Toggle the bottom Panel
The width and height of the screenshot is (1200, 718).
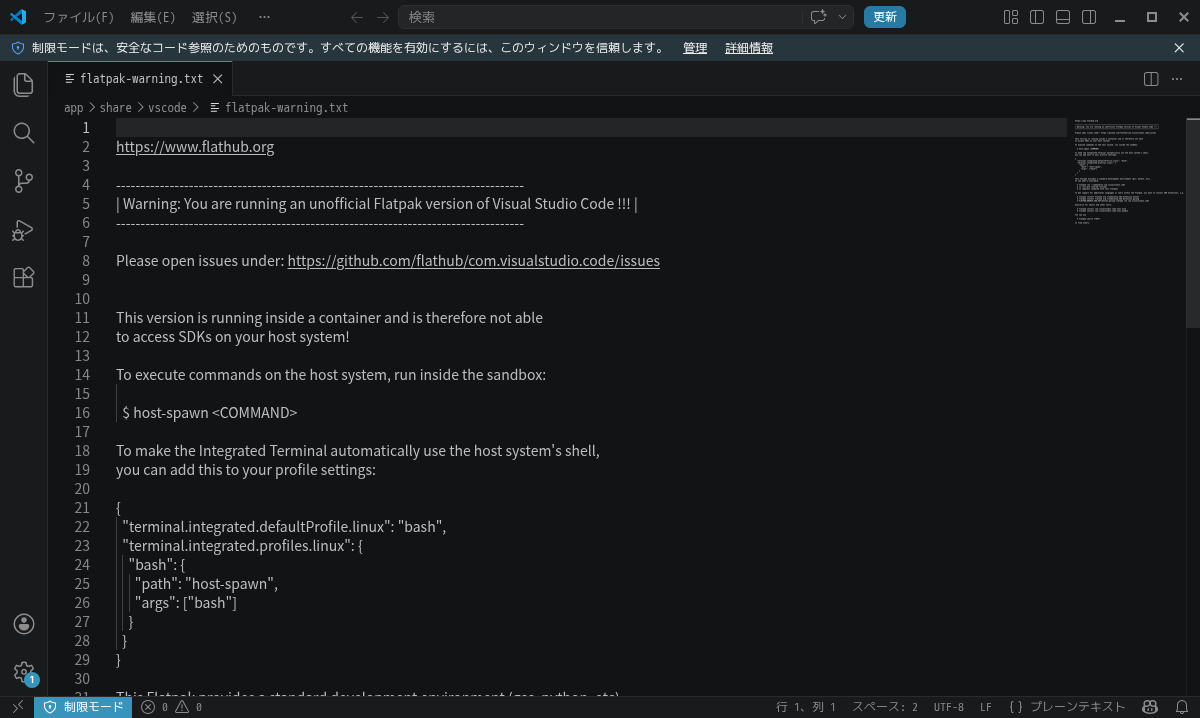tap(1063, 17)
